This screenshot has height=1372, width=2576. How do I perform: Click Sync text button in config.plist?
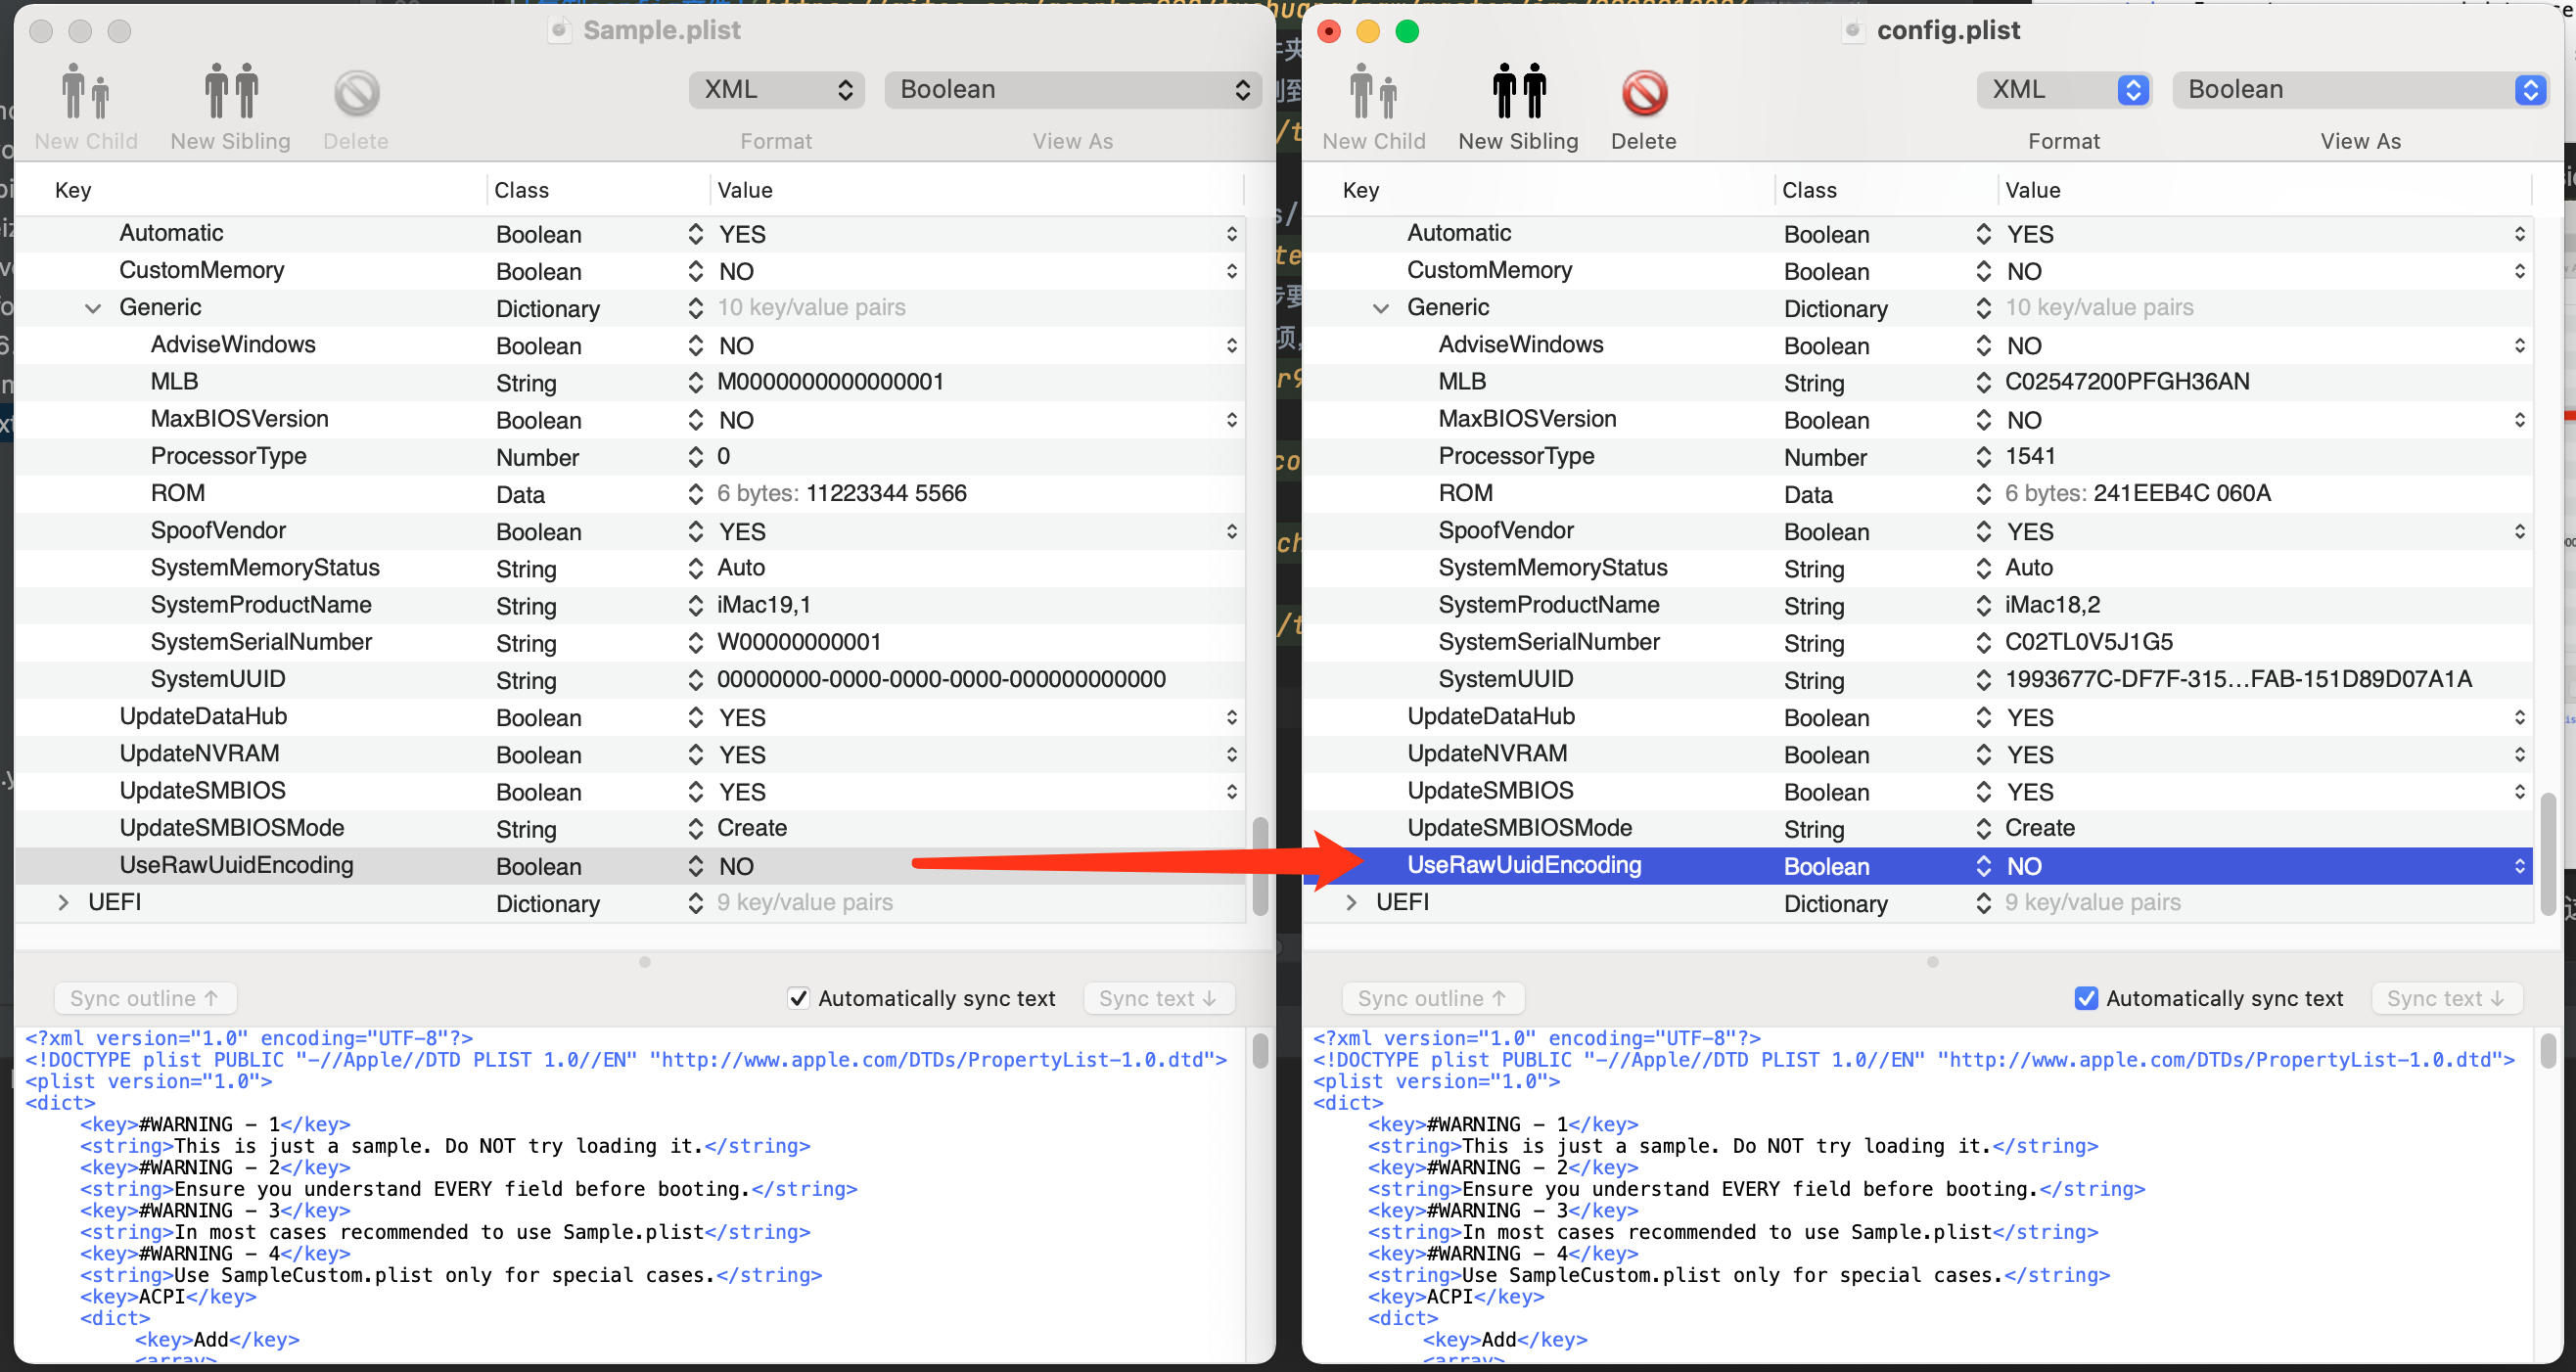tap(2445, 998)
